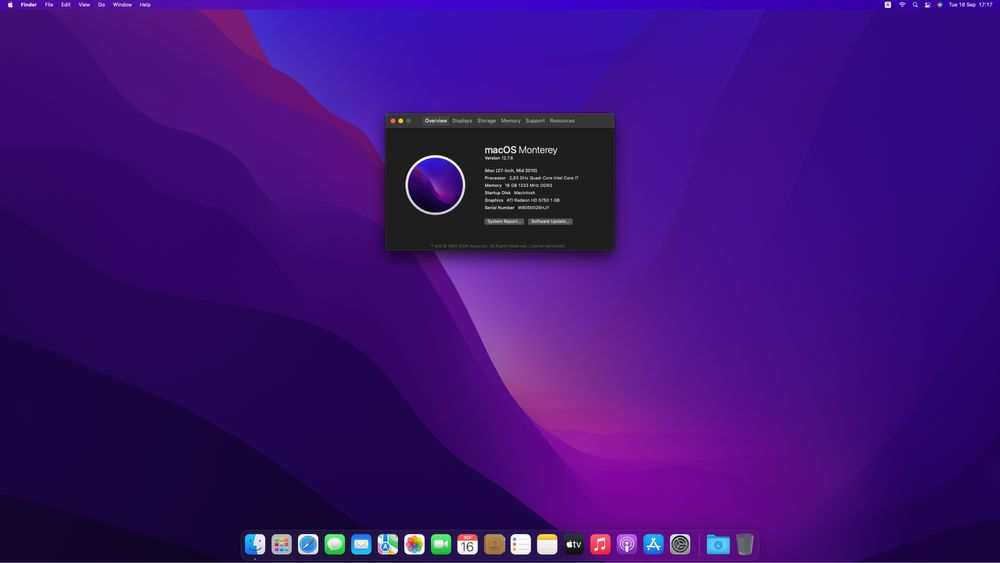Click the Processor info line

(x=531, y=178)
